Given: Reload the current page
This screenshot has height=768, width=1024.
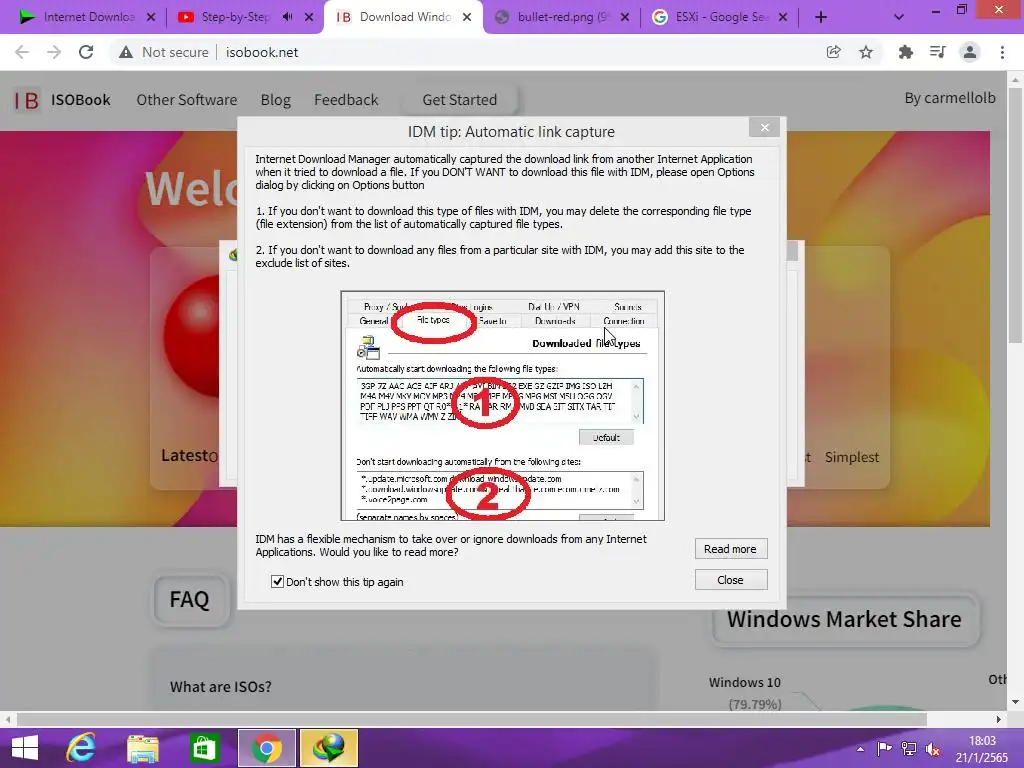Looking at the screenshot, I should click(x=86, y=52).
